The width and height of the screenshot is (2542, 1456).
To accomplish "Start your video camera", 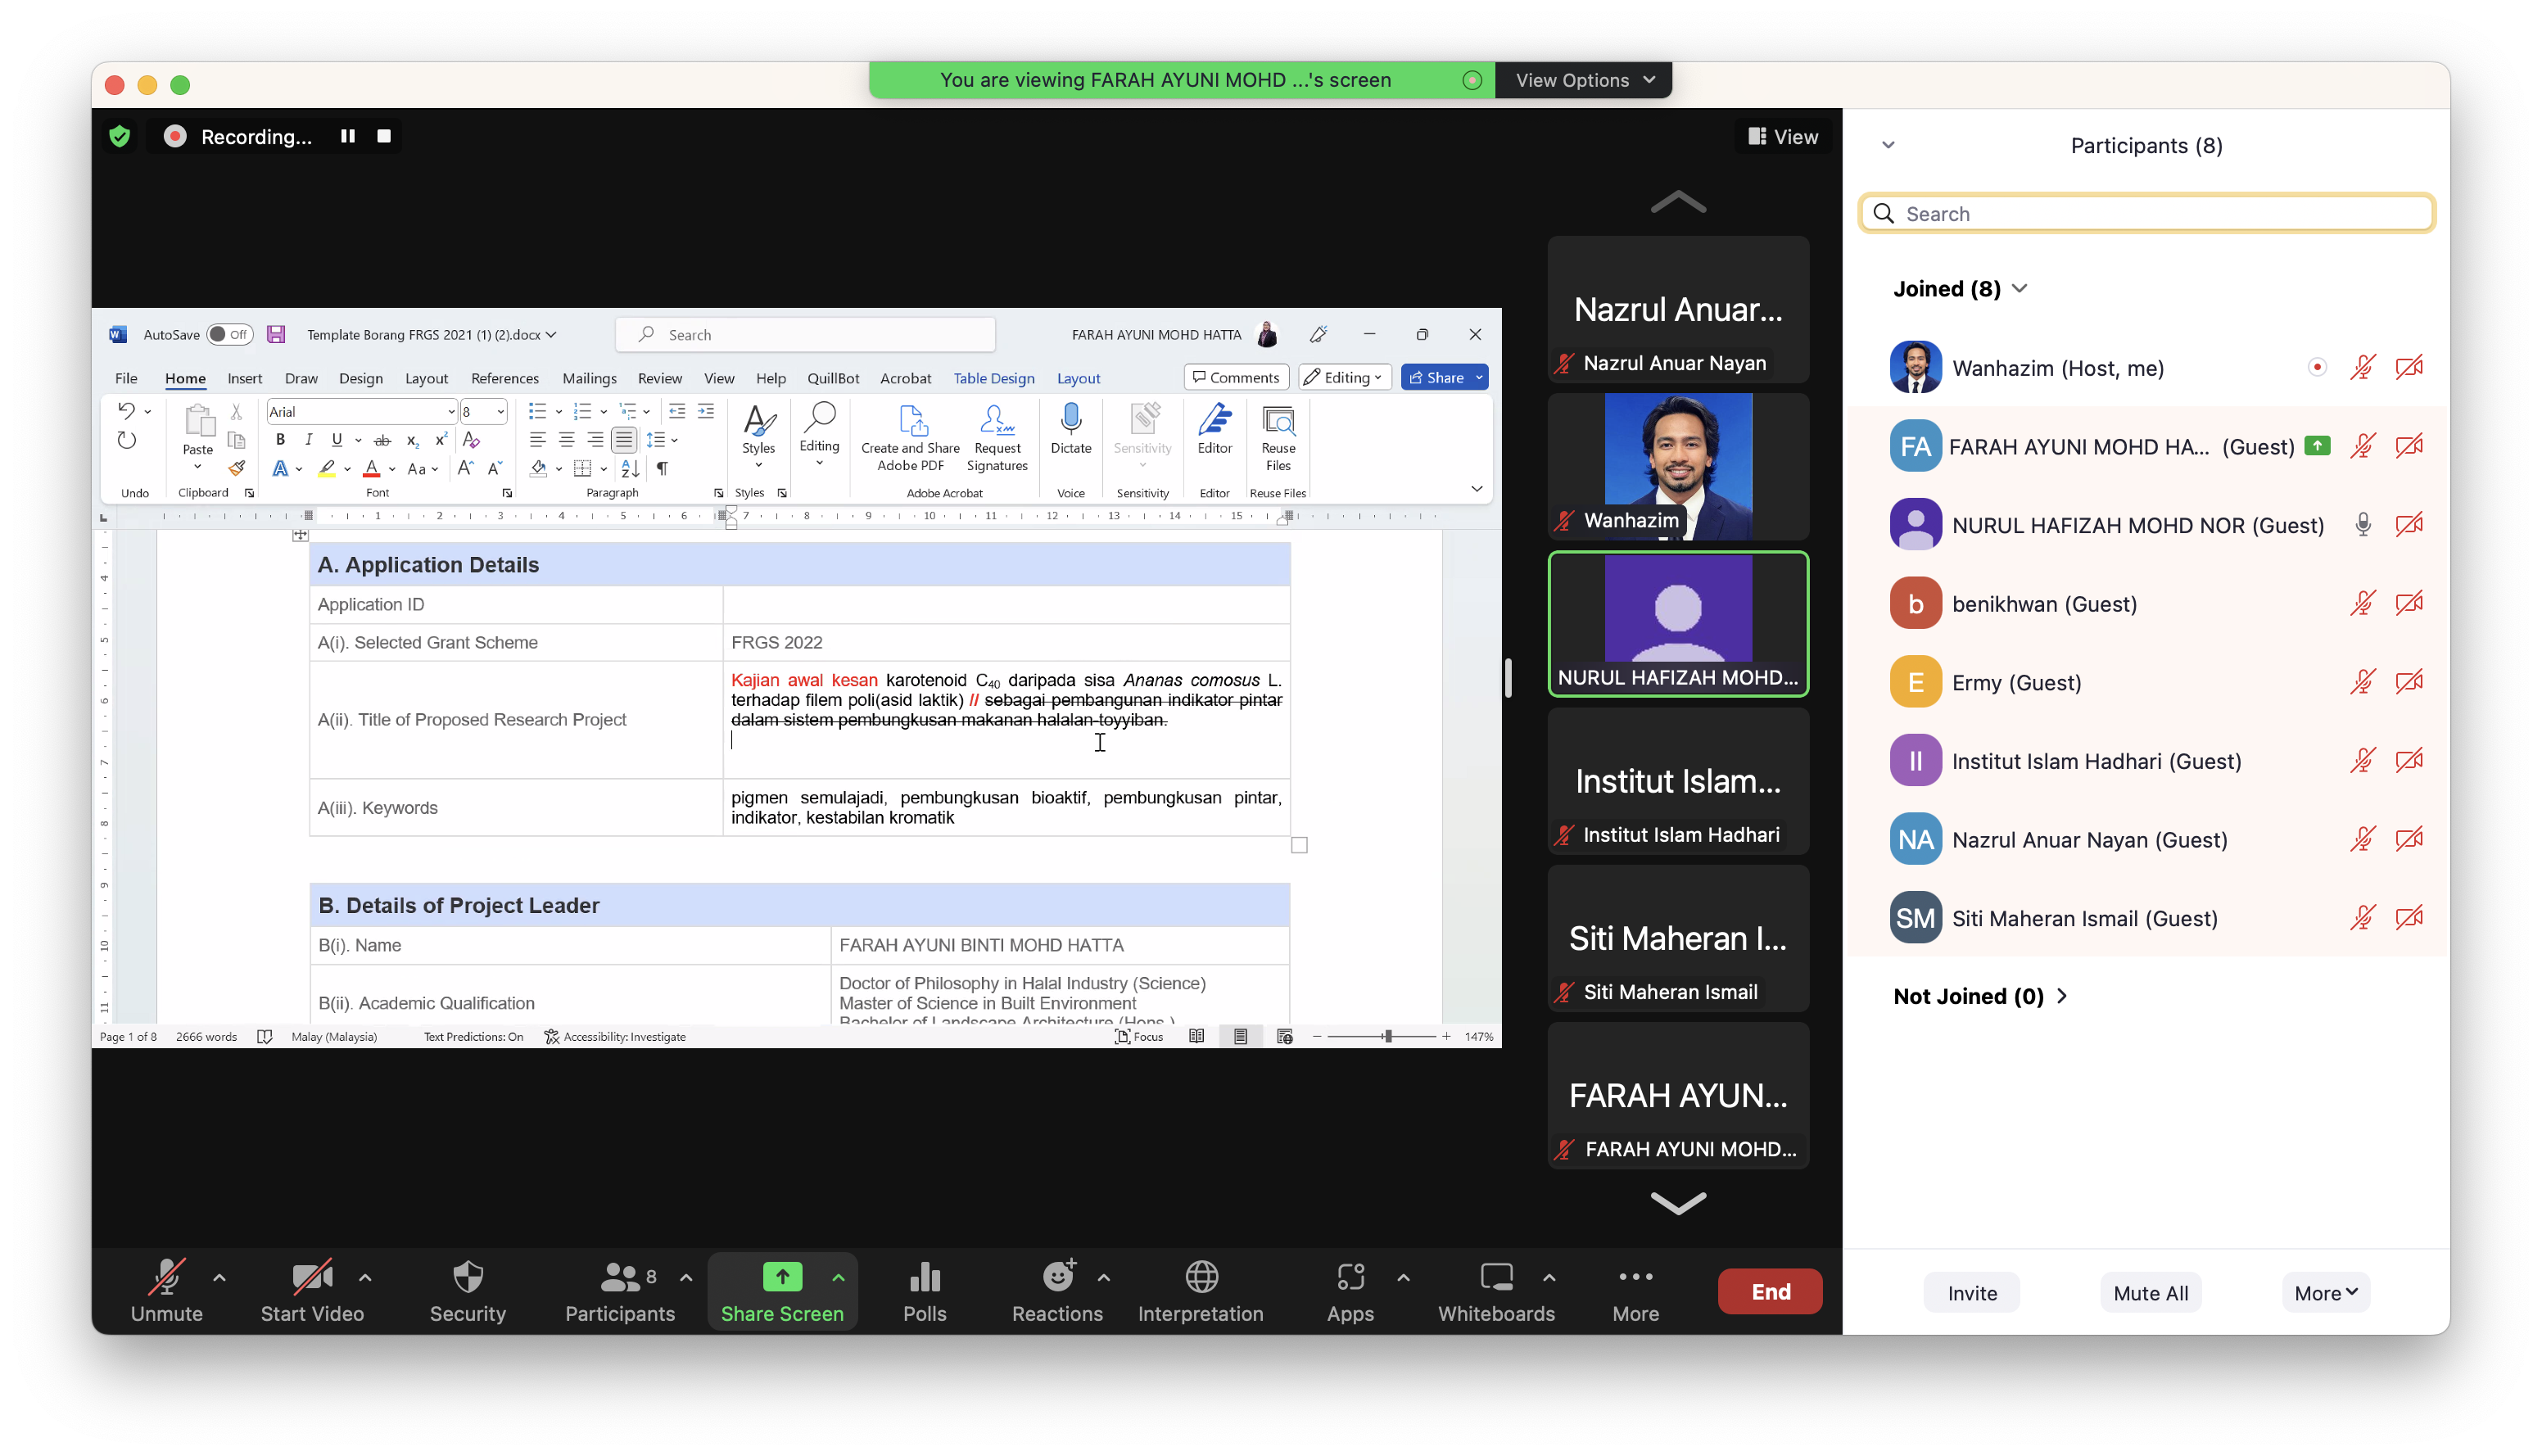I will (x=311, y=1290).
